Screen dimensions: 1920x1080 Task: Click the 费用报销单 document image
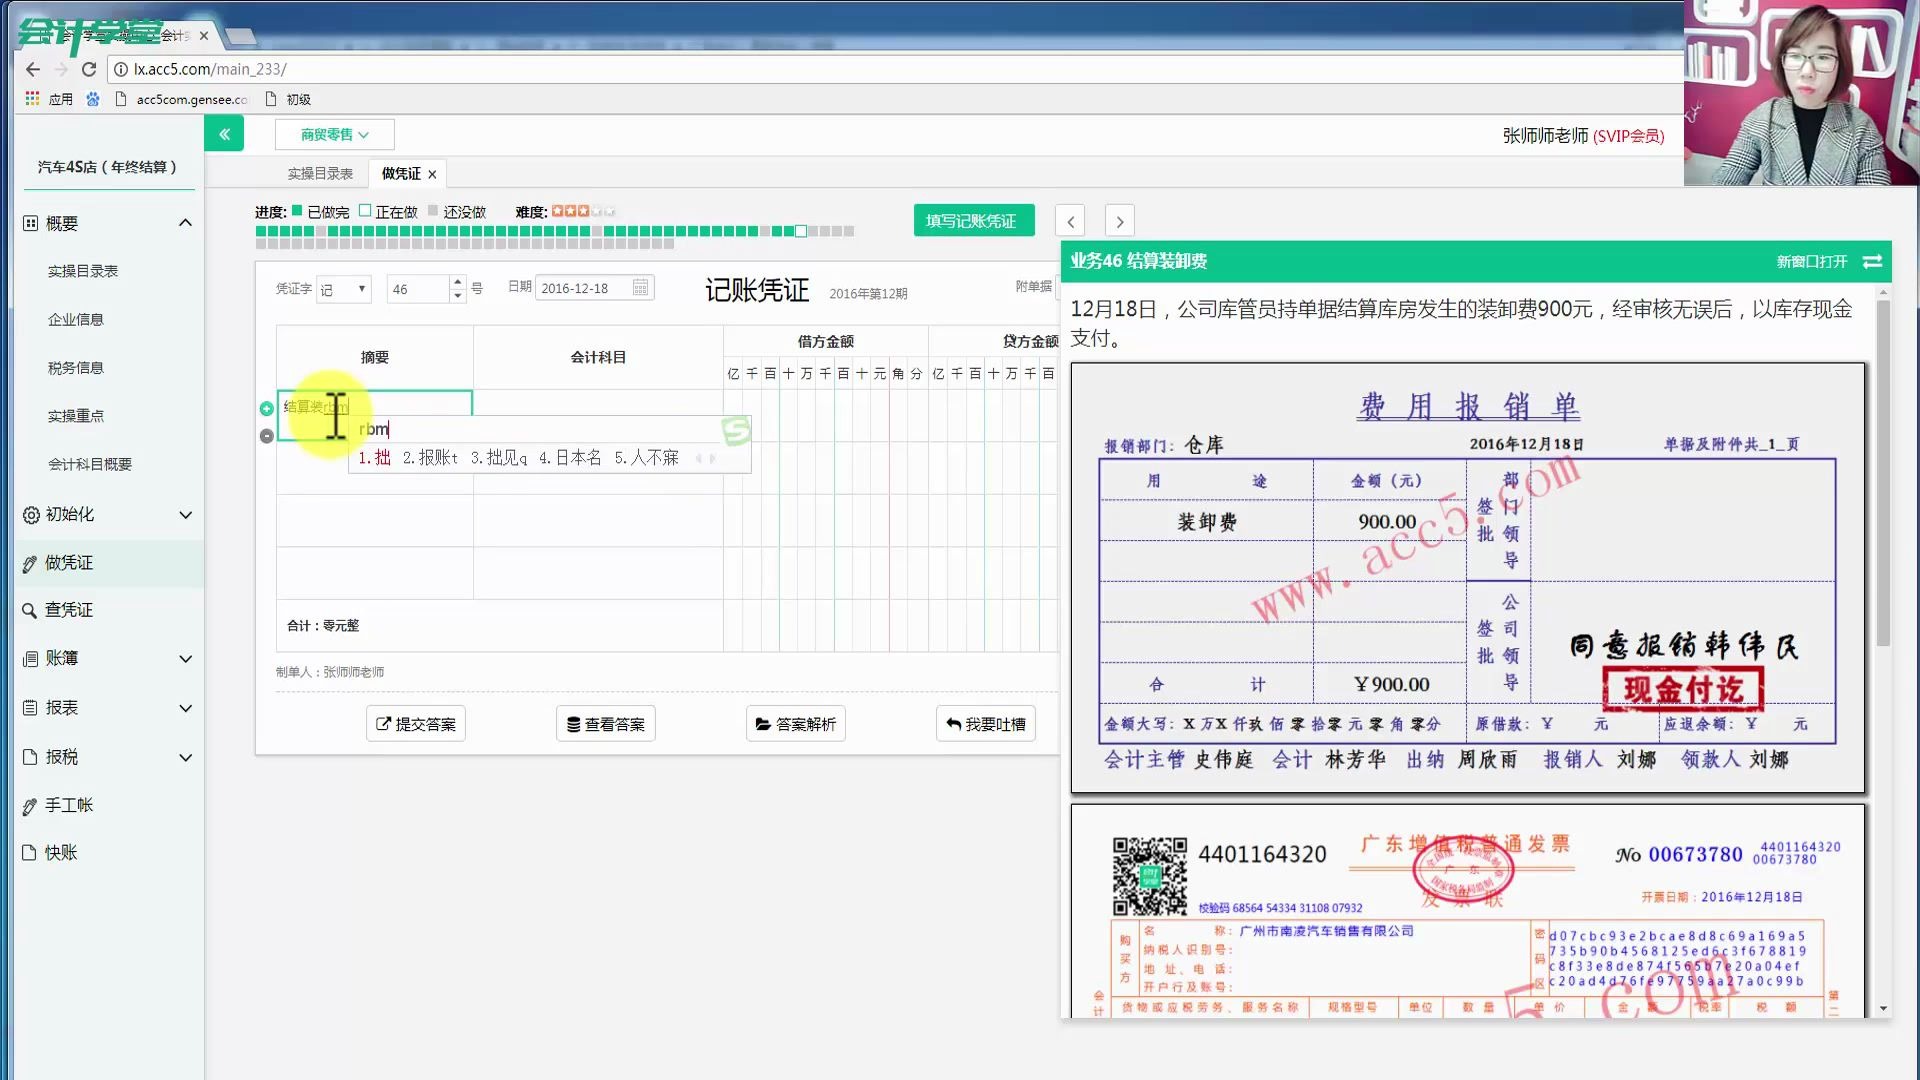[x=1468, y=578]
